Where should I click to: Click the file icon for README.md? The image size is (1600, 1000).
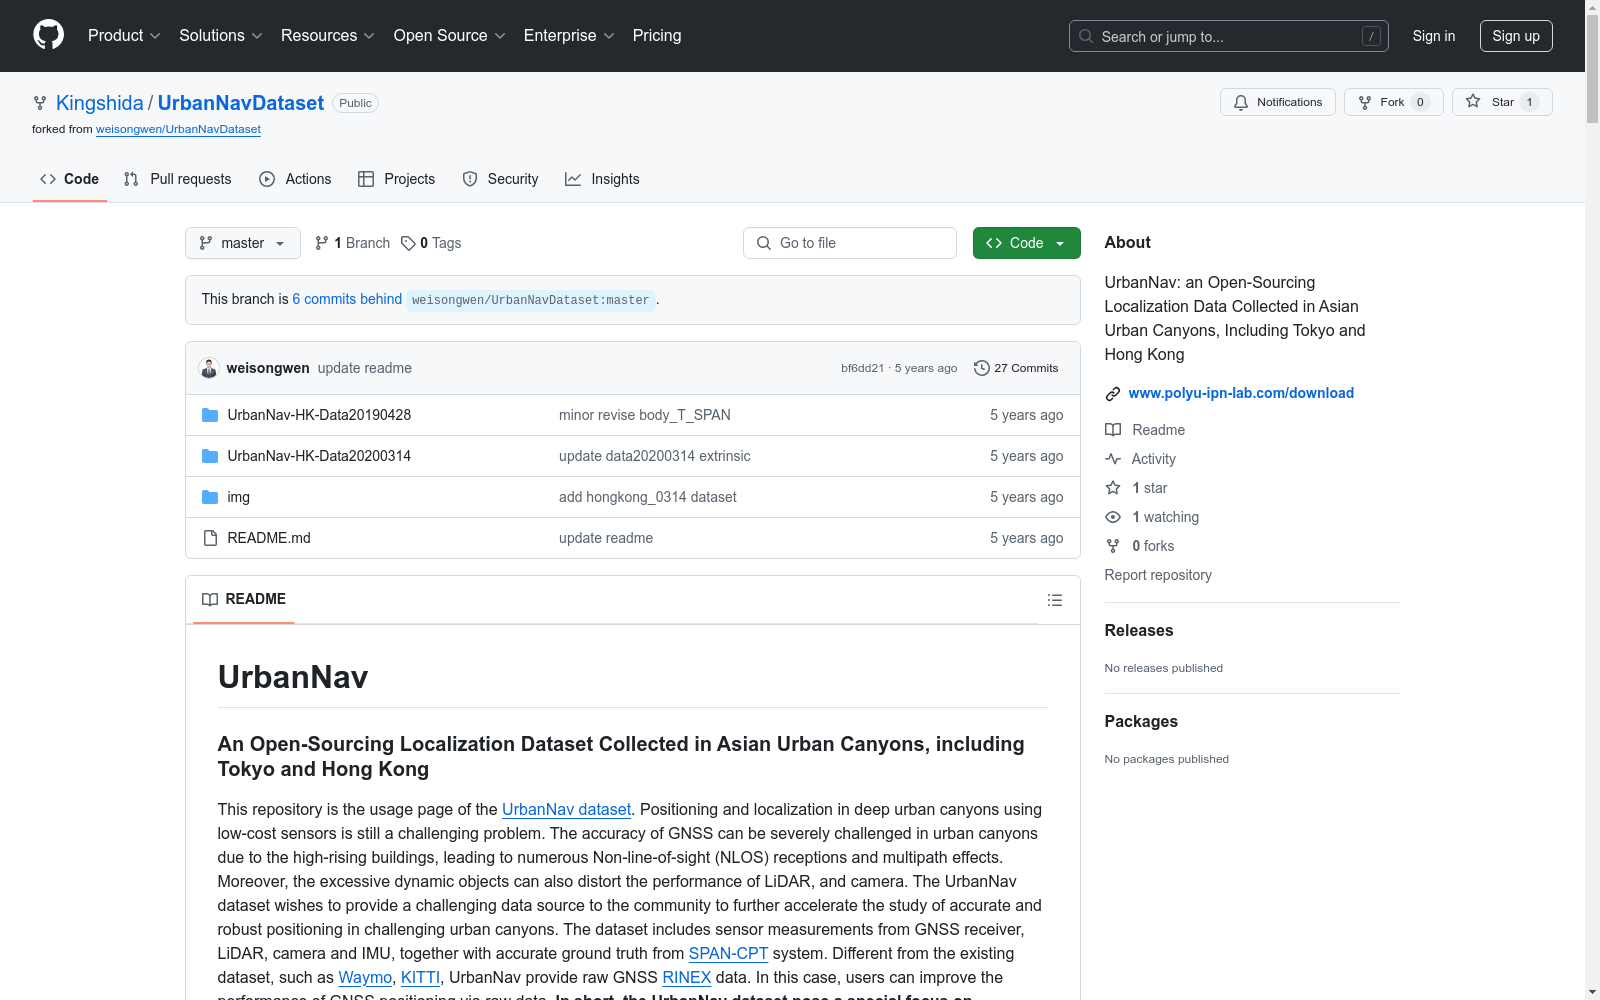click(210, 538)
